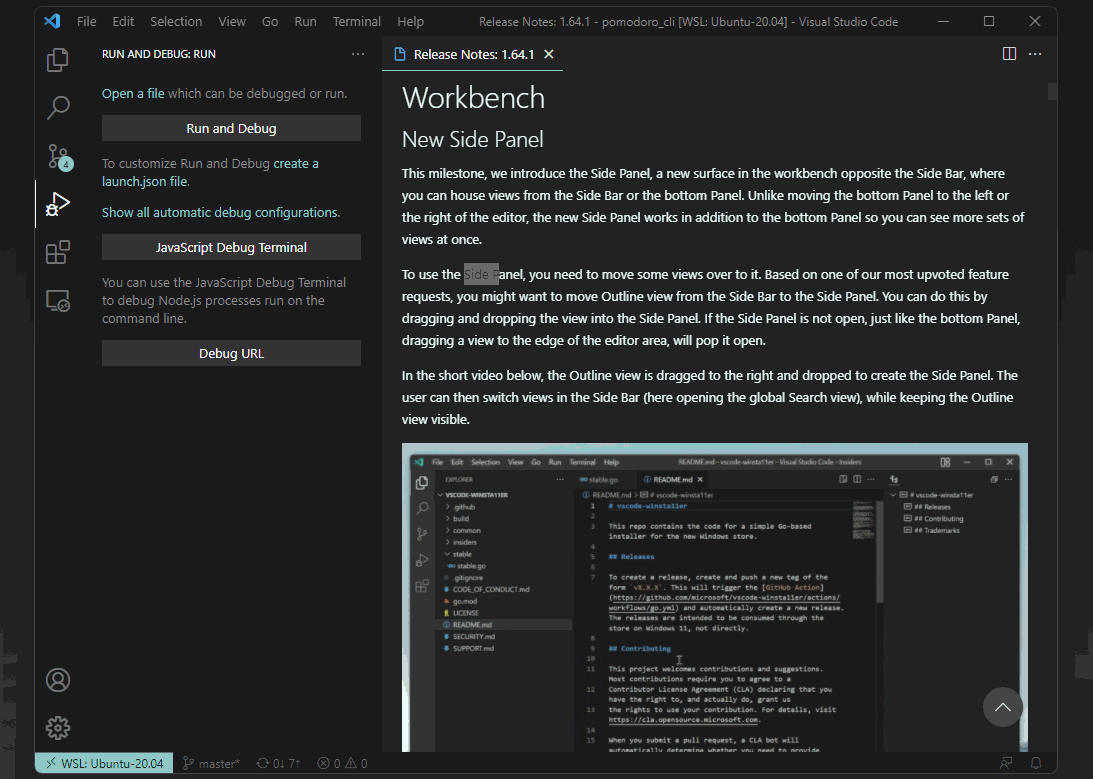Open the Search view
1093x779 pixels.
[57, 107]
